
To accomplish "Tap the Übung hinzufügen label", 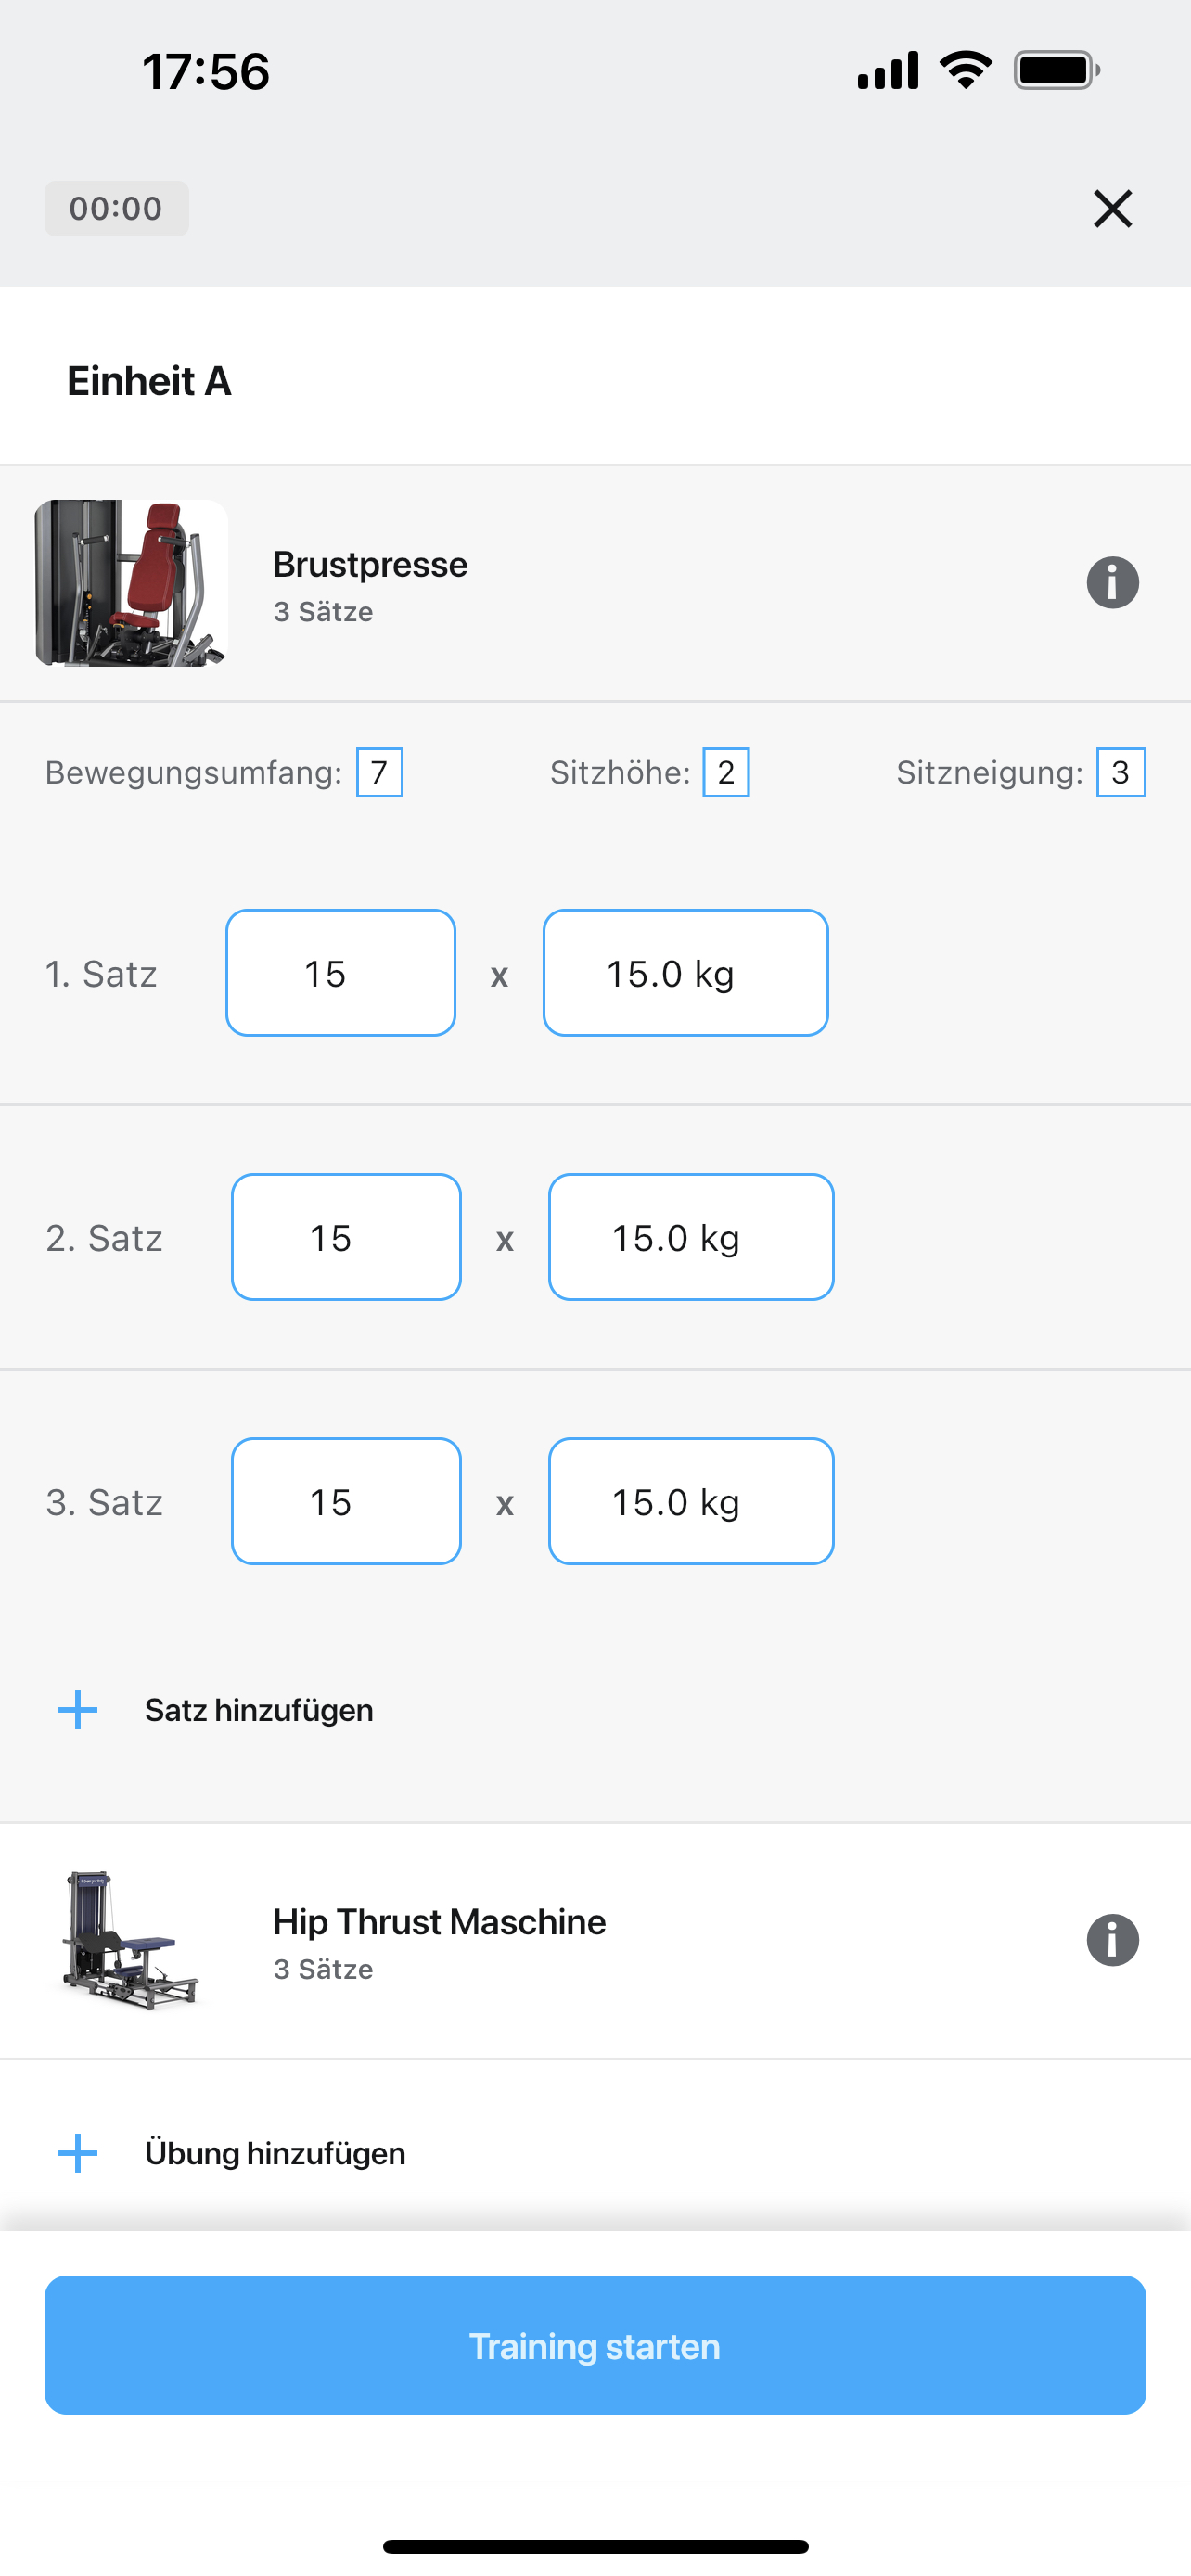I will click(x=275, y=2153).
